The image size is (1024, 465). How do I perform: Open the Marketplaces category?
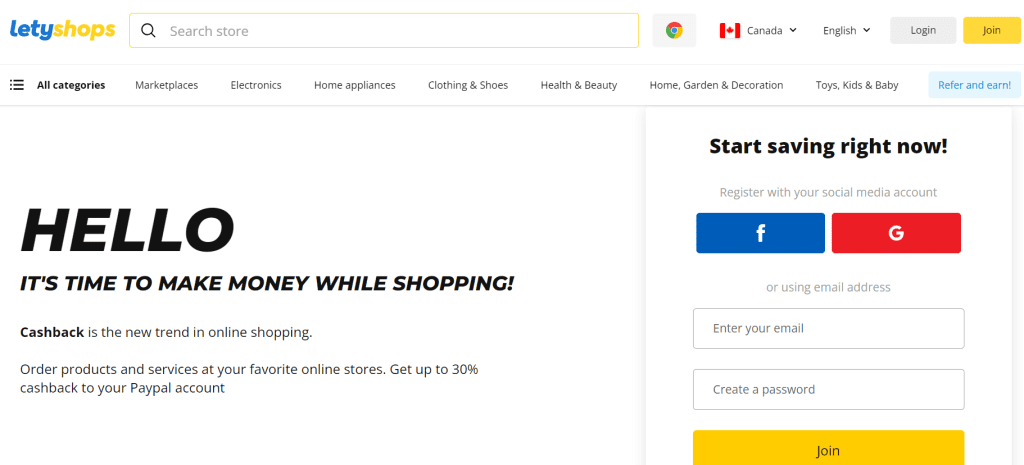click(x=166, y=85)
